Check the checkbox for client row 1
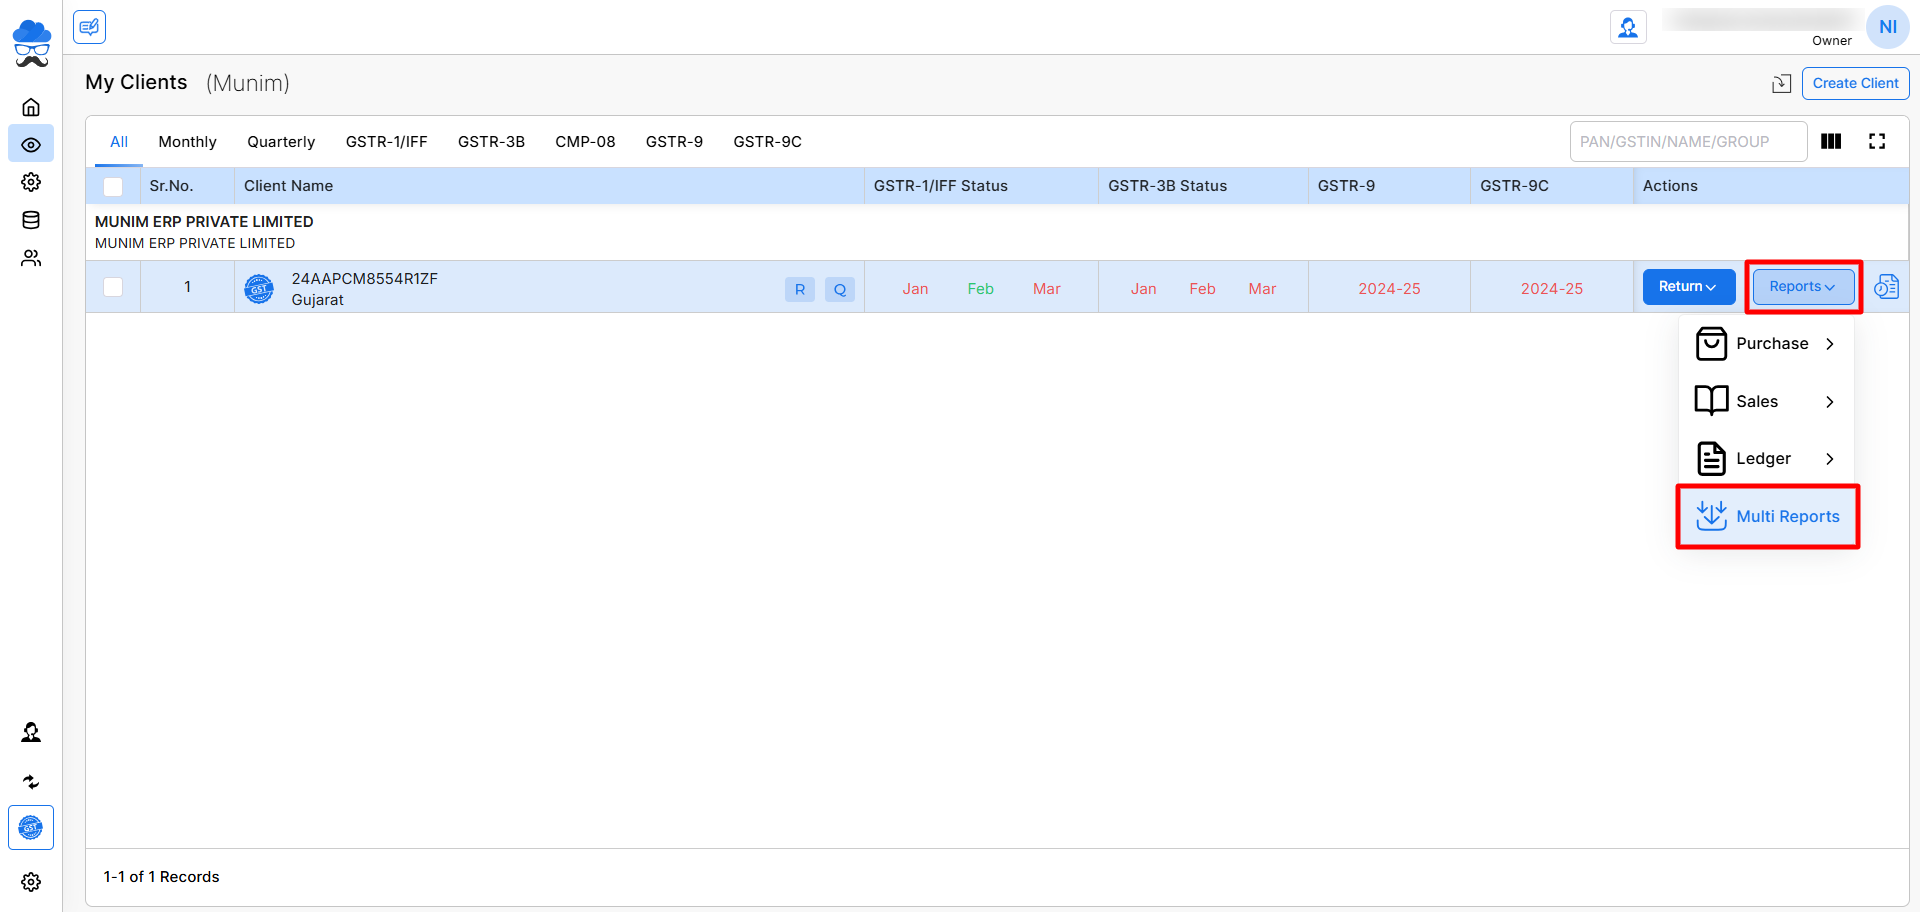Screen dimensions: 1920x912 coord(113,287)
